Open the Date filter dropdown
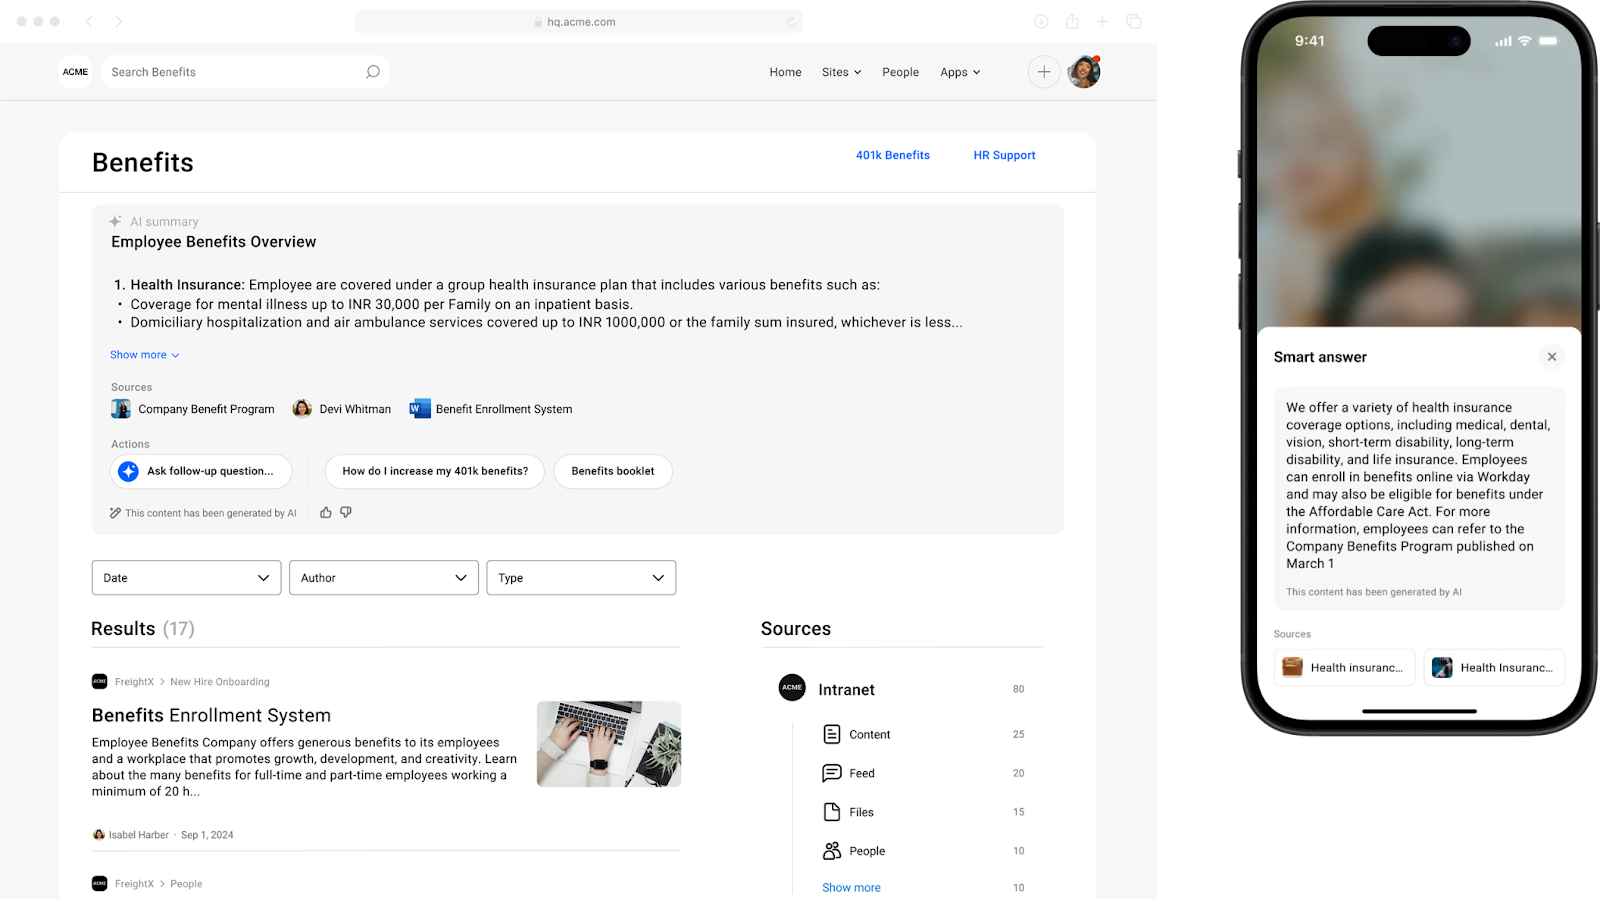Image resolution: width=1600 pixels, height=899 pixels. (186, 578)
